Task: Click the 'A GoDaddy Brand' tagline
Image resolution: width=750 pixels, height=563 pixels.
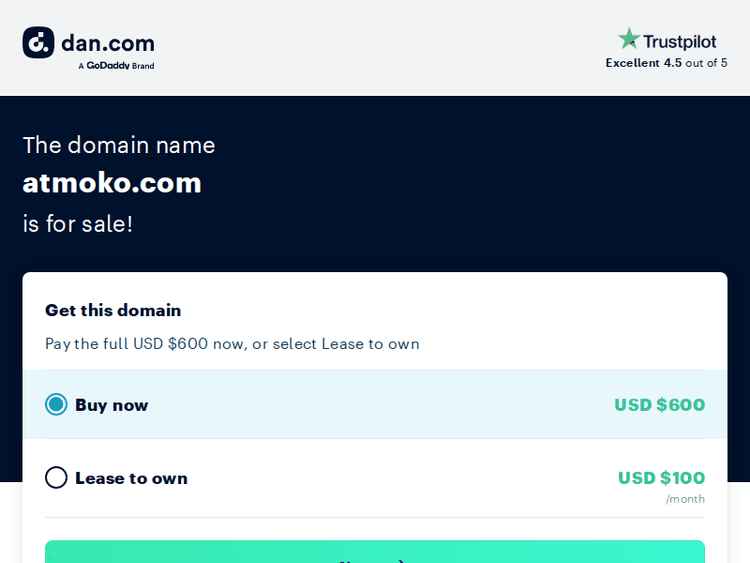Action: point(116,66)
